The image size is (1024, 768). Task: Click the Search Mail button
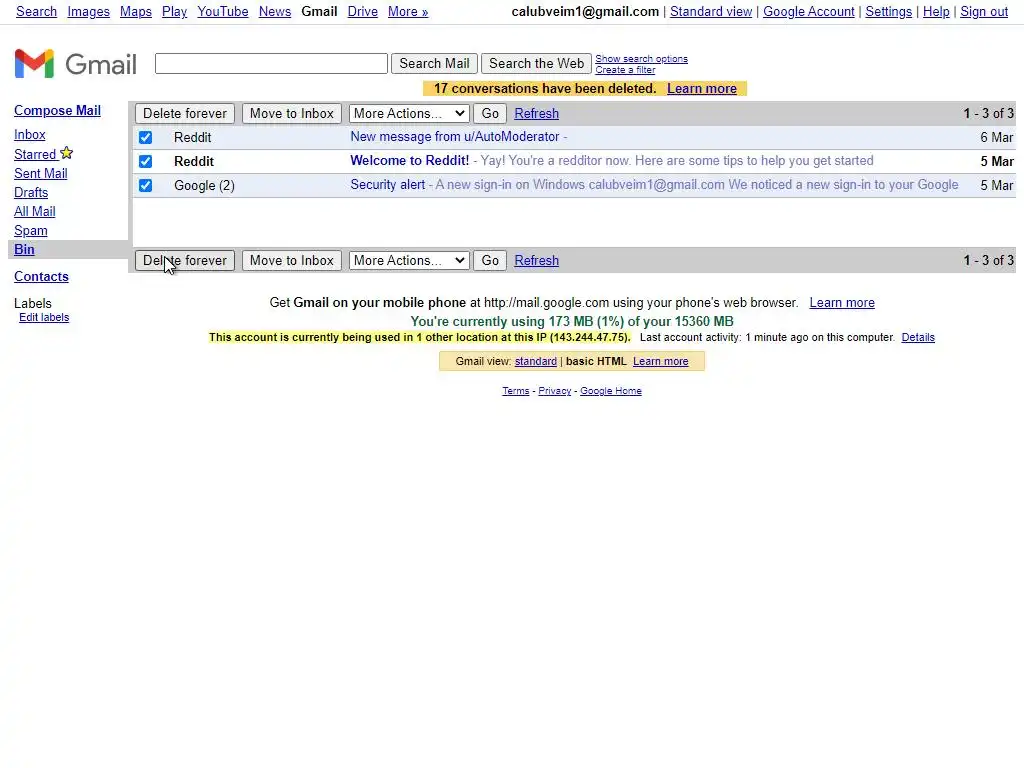pyautogui.click(x=434, y=63)
